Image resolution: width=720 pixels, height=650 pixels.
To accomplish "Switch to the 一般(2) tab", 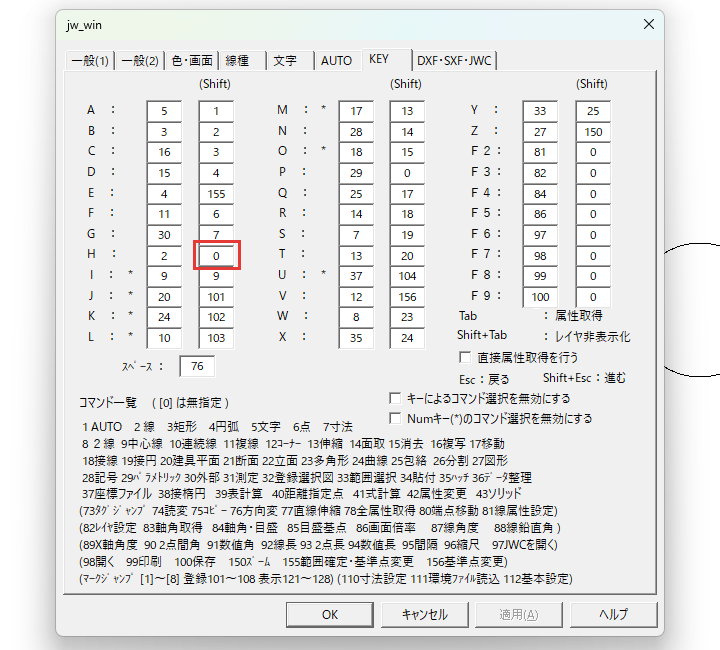I will click(x=140, y=61).
